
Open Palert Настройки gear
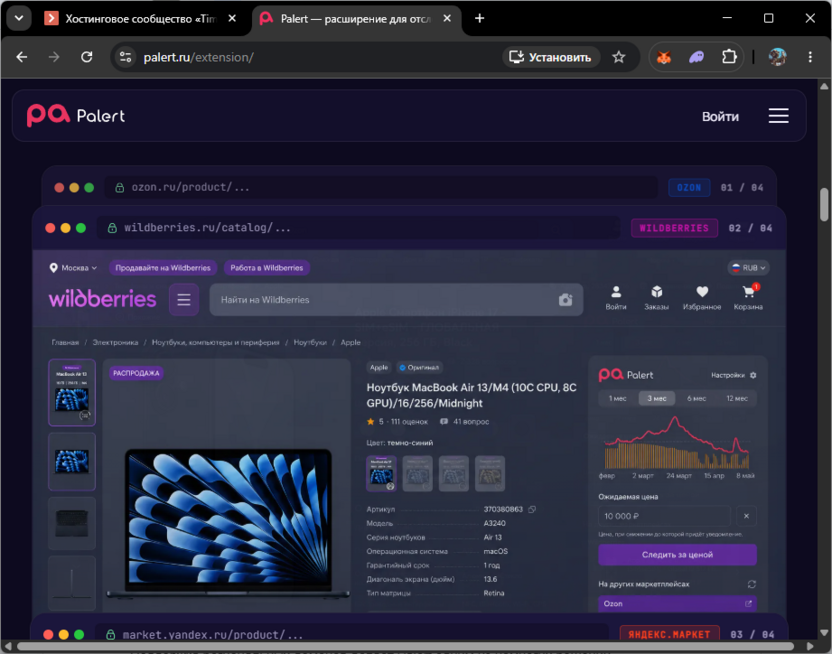click(x=733, y=375)
